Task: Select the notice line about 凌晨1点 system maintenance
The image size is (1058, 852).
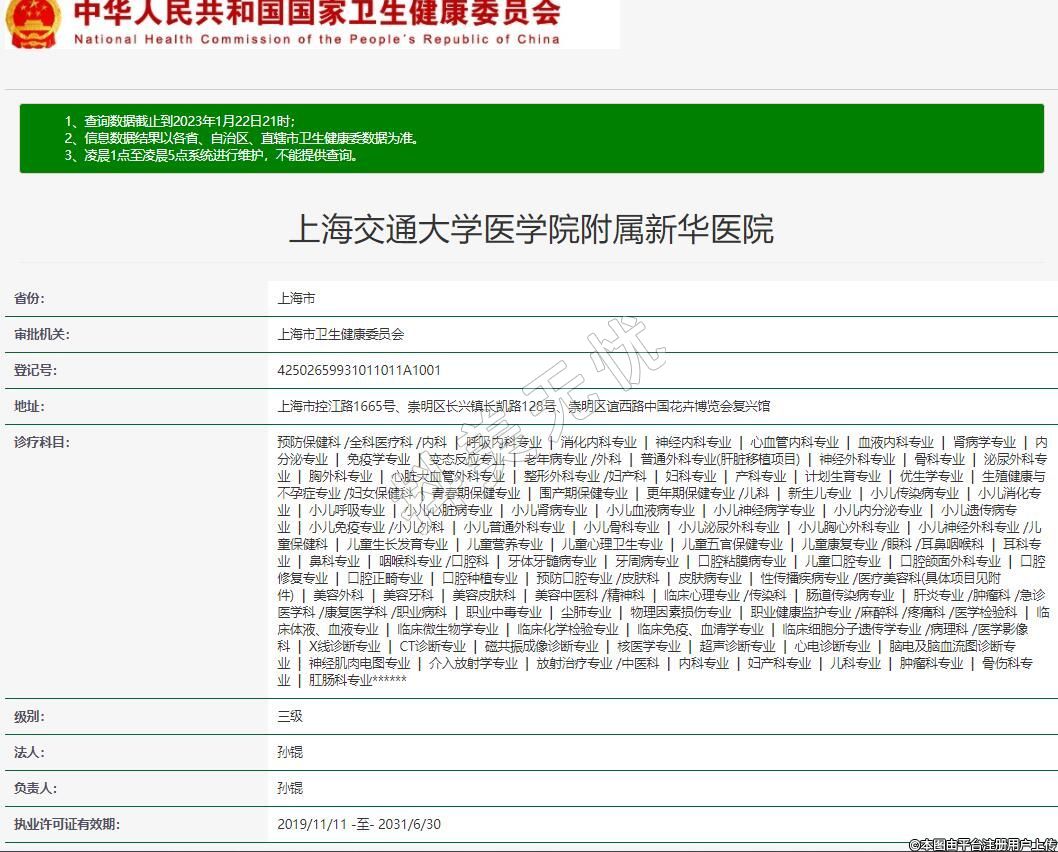Action: 211,155
